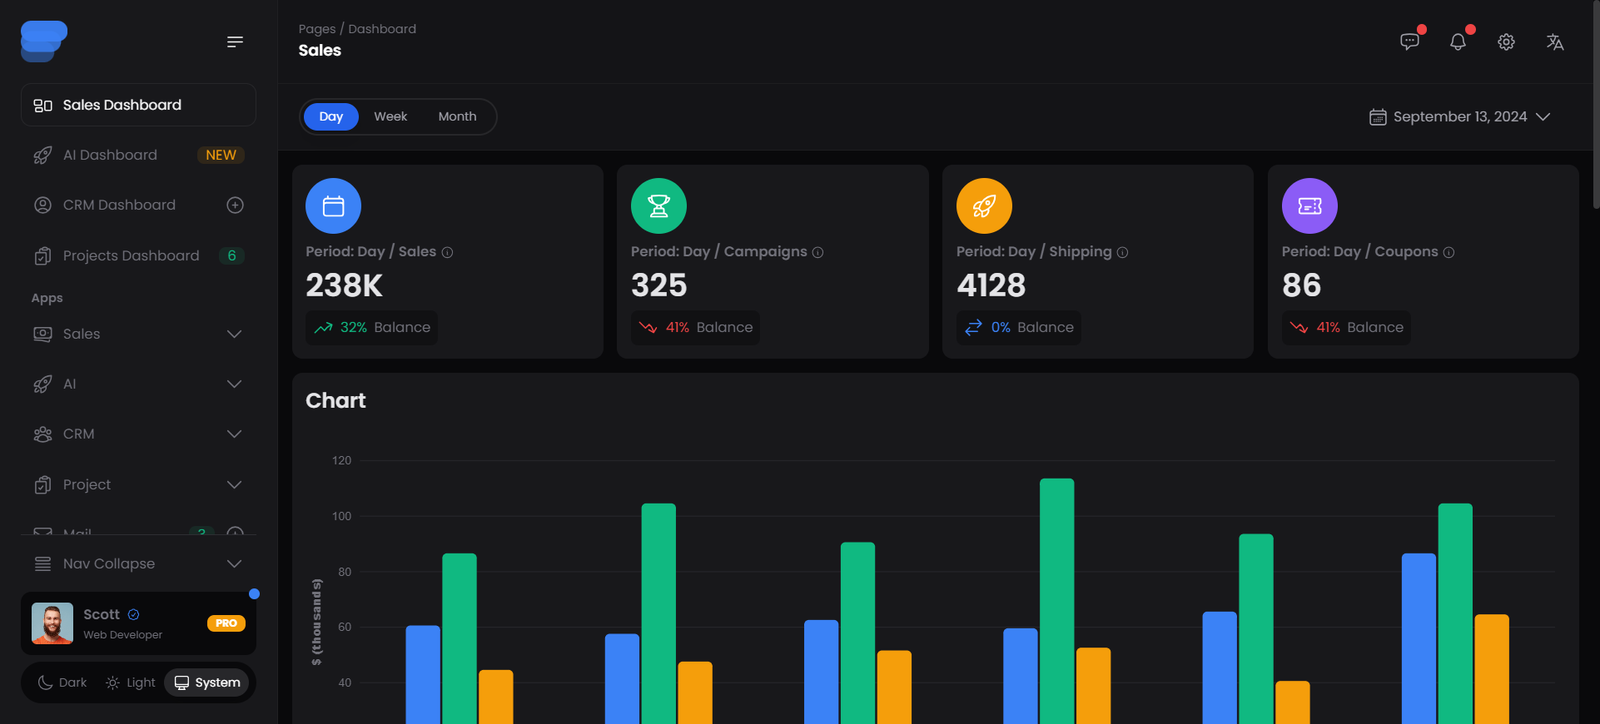Image resolution: width=1600 pixels, height=724 pixels.
Task: Expand the Project apps menu chevron
Action: click(234, 485)
